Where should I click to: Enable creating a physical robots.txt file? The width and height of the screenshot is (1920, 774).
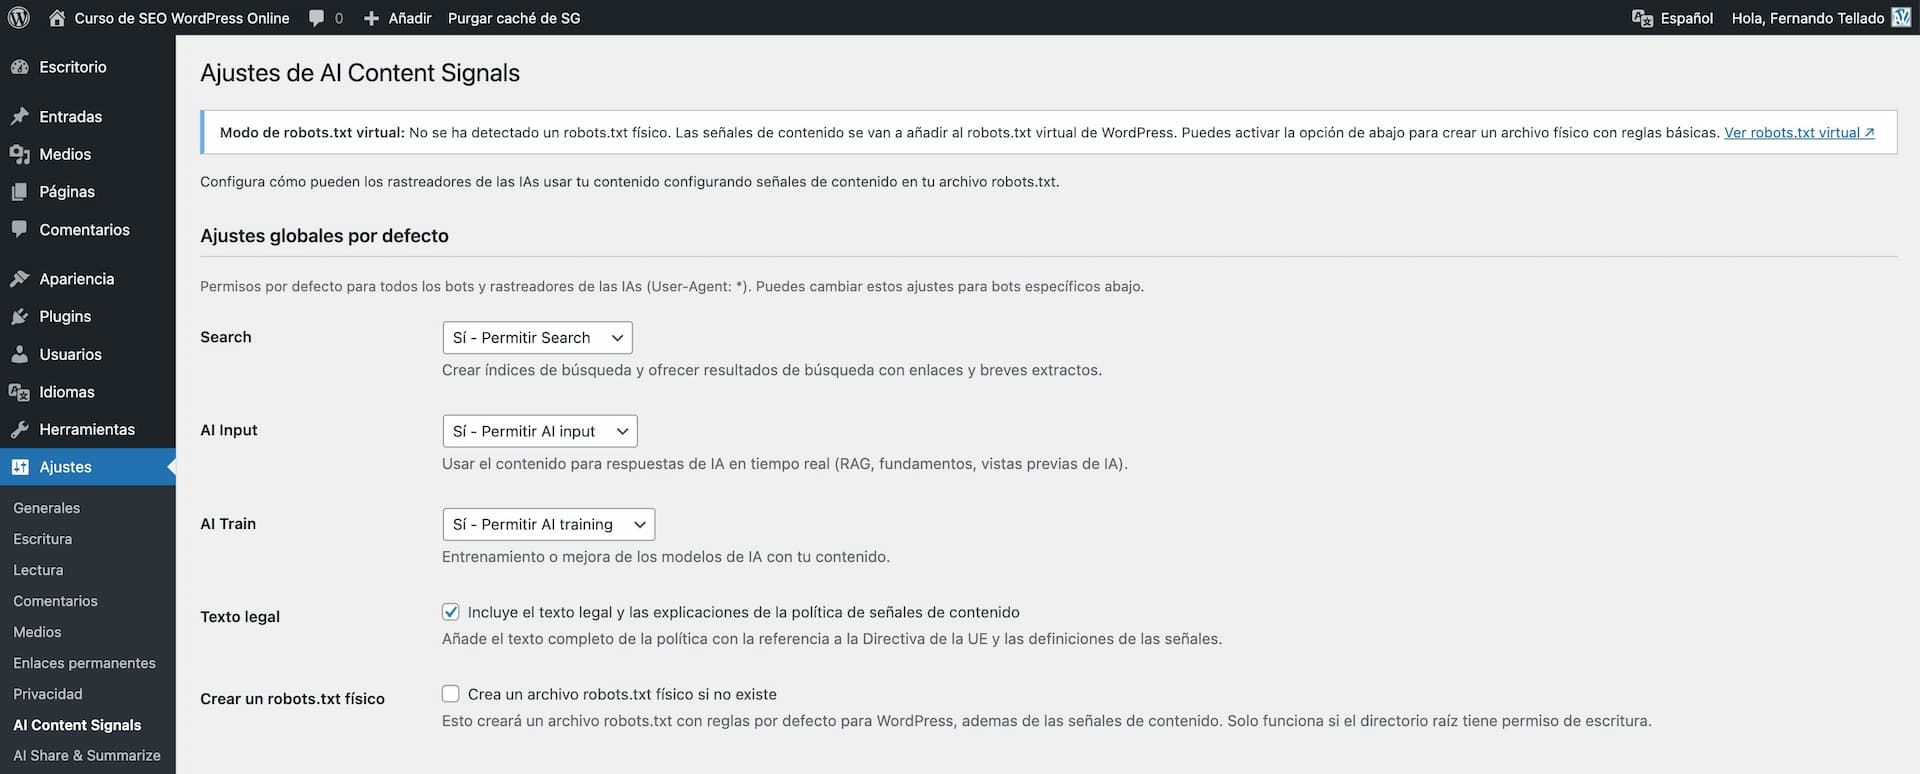click(451, 694)
